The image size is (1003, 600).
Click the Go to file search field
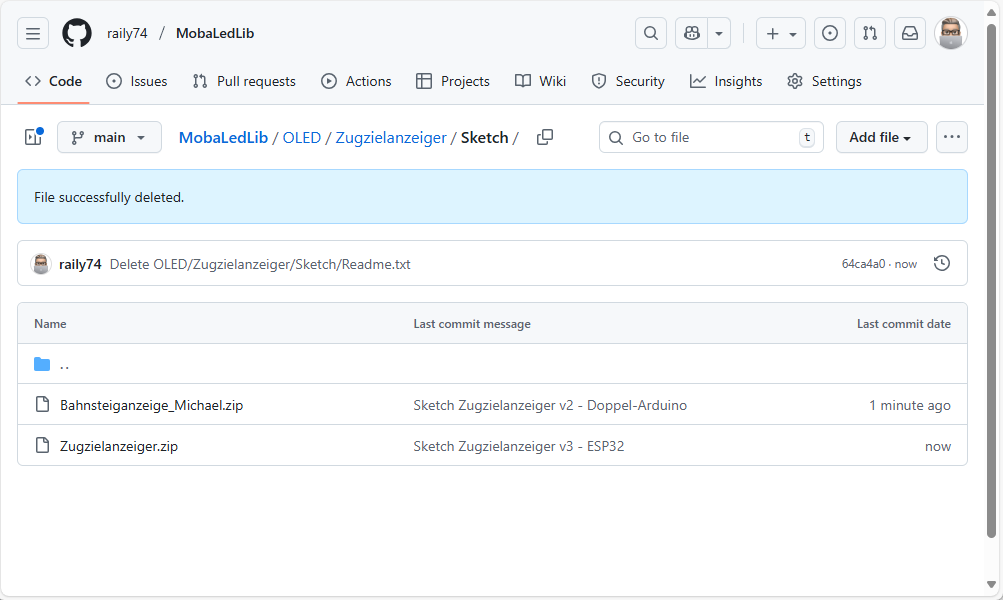(x=710, y=137)
